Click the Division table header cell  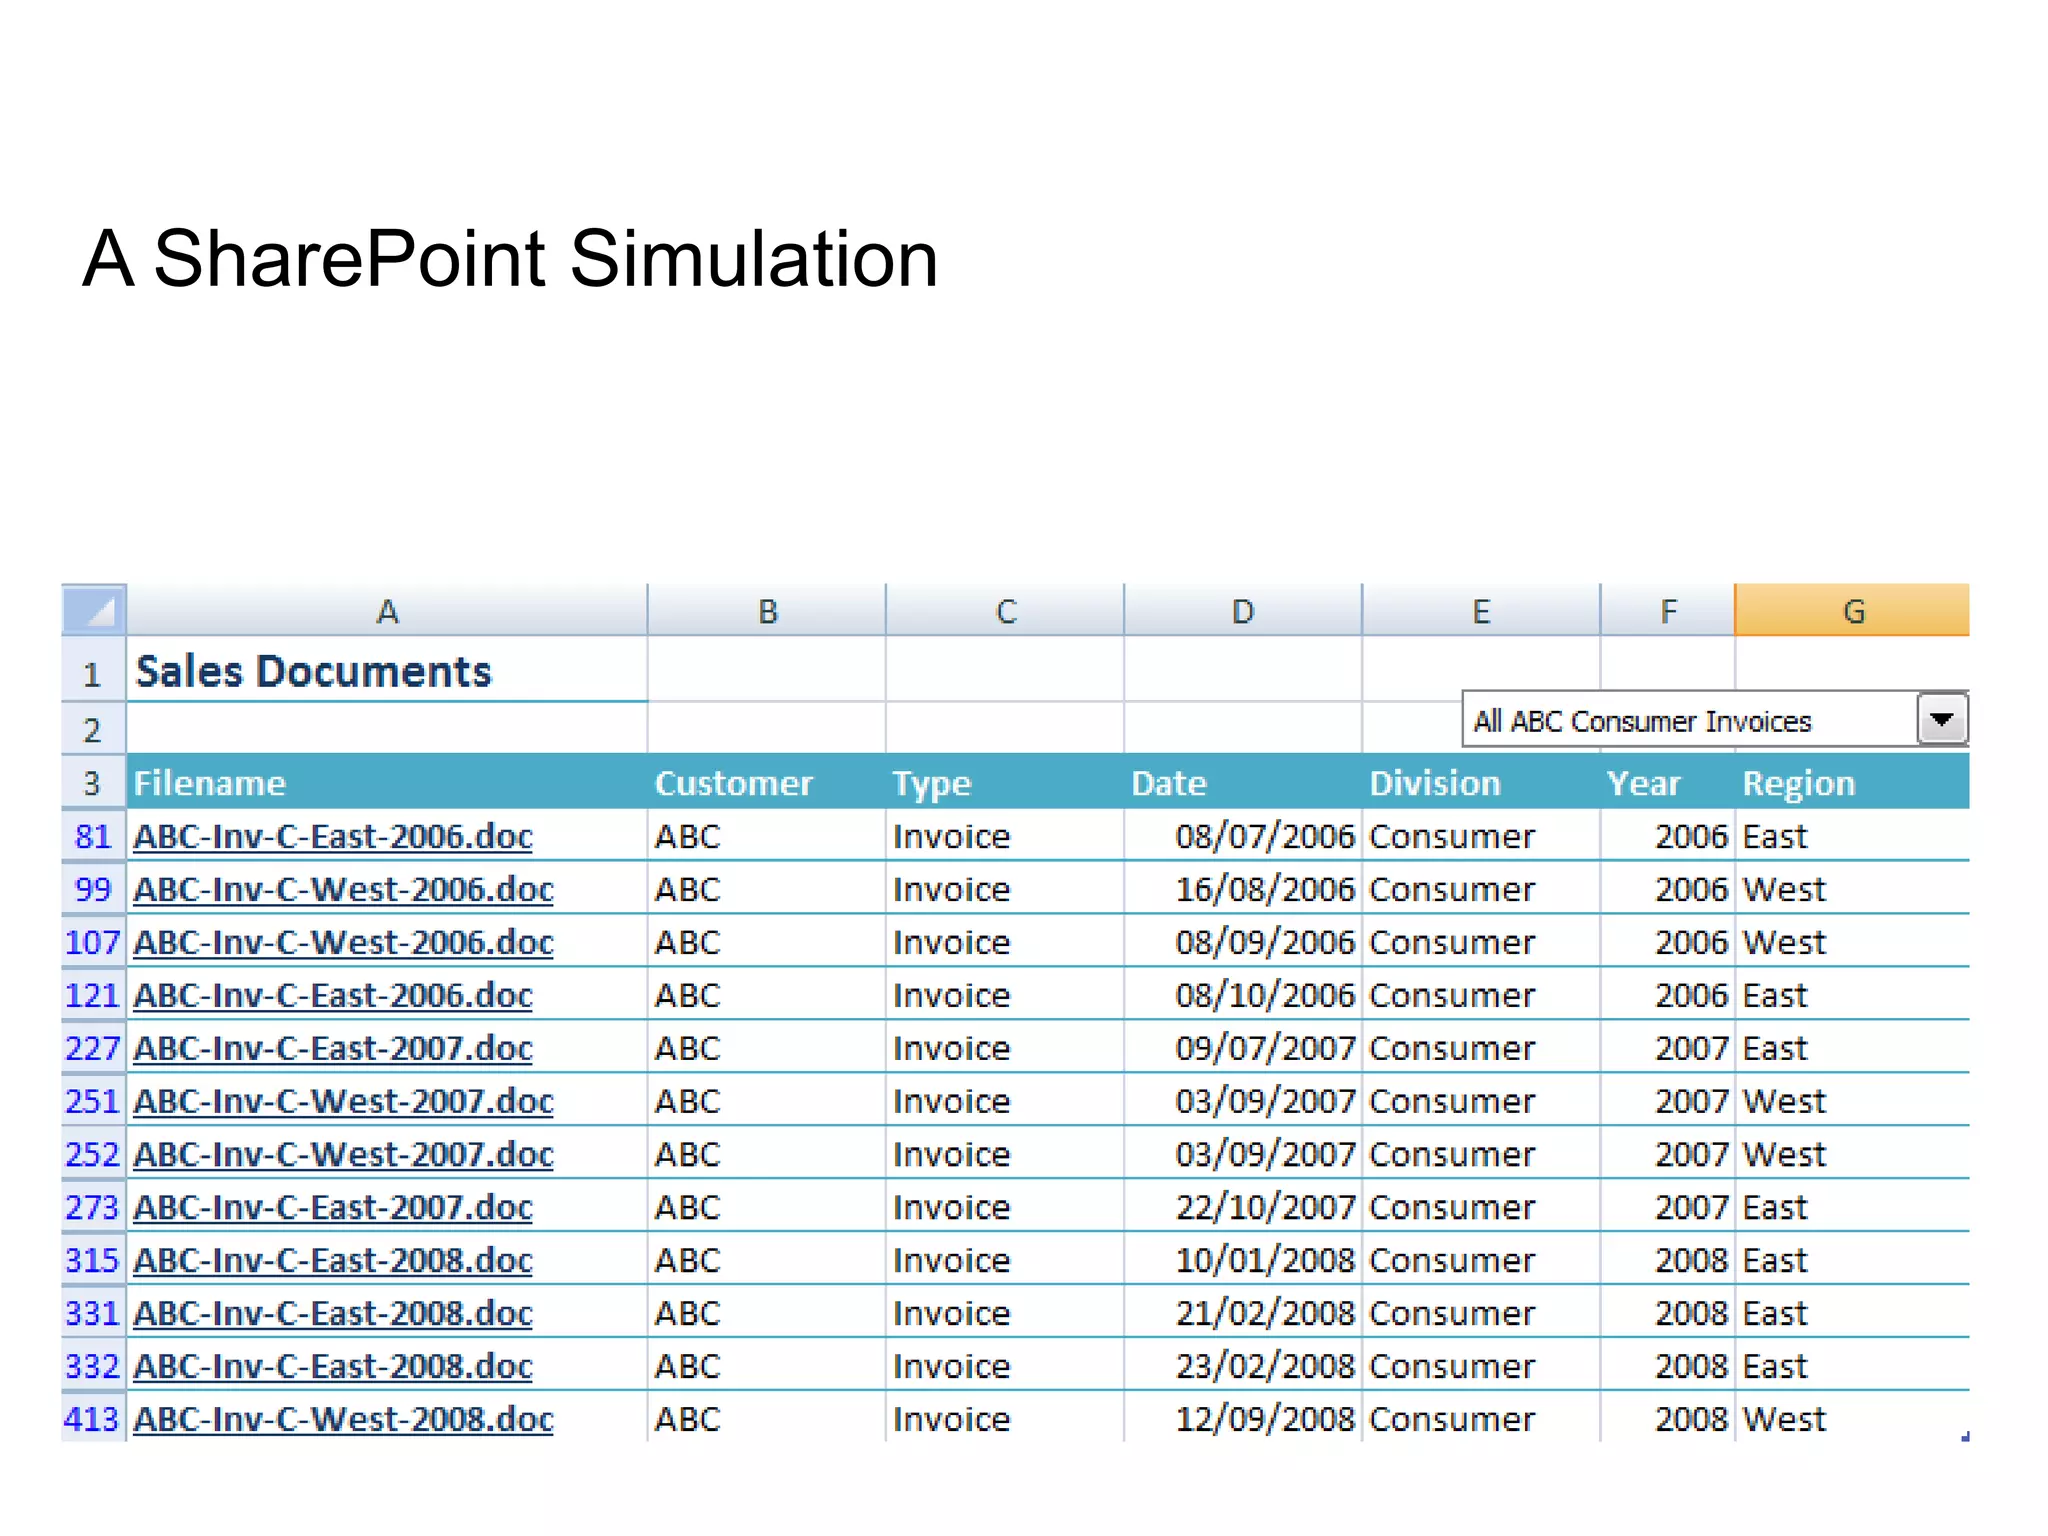(x=1481, y=782)
